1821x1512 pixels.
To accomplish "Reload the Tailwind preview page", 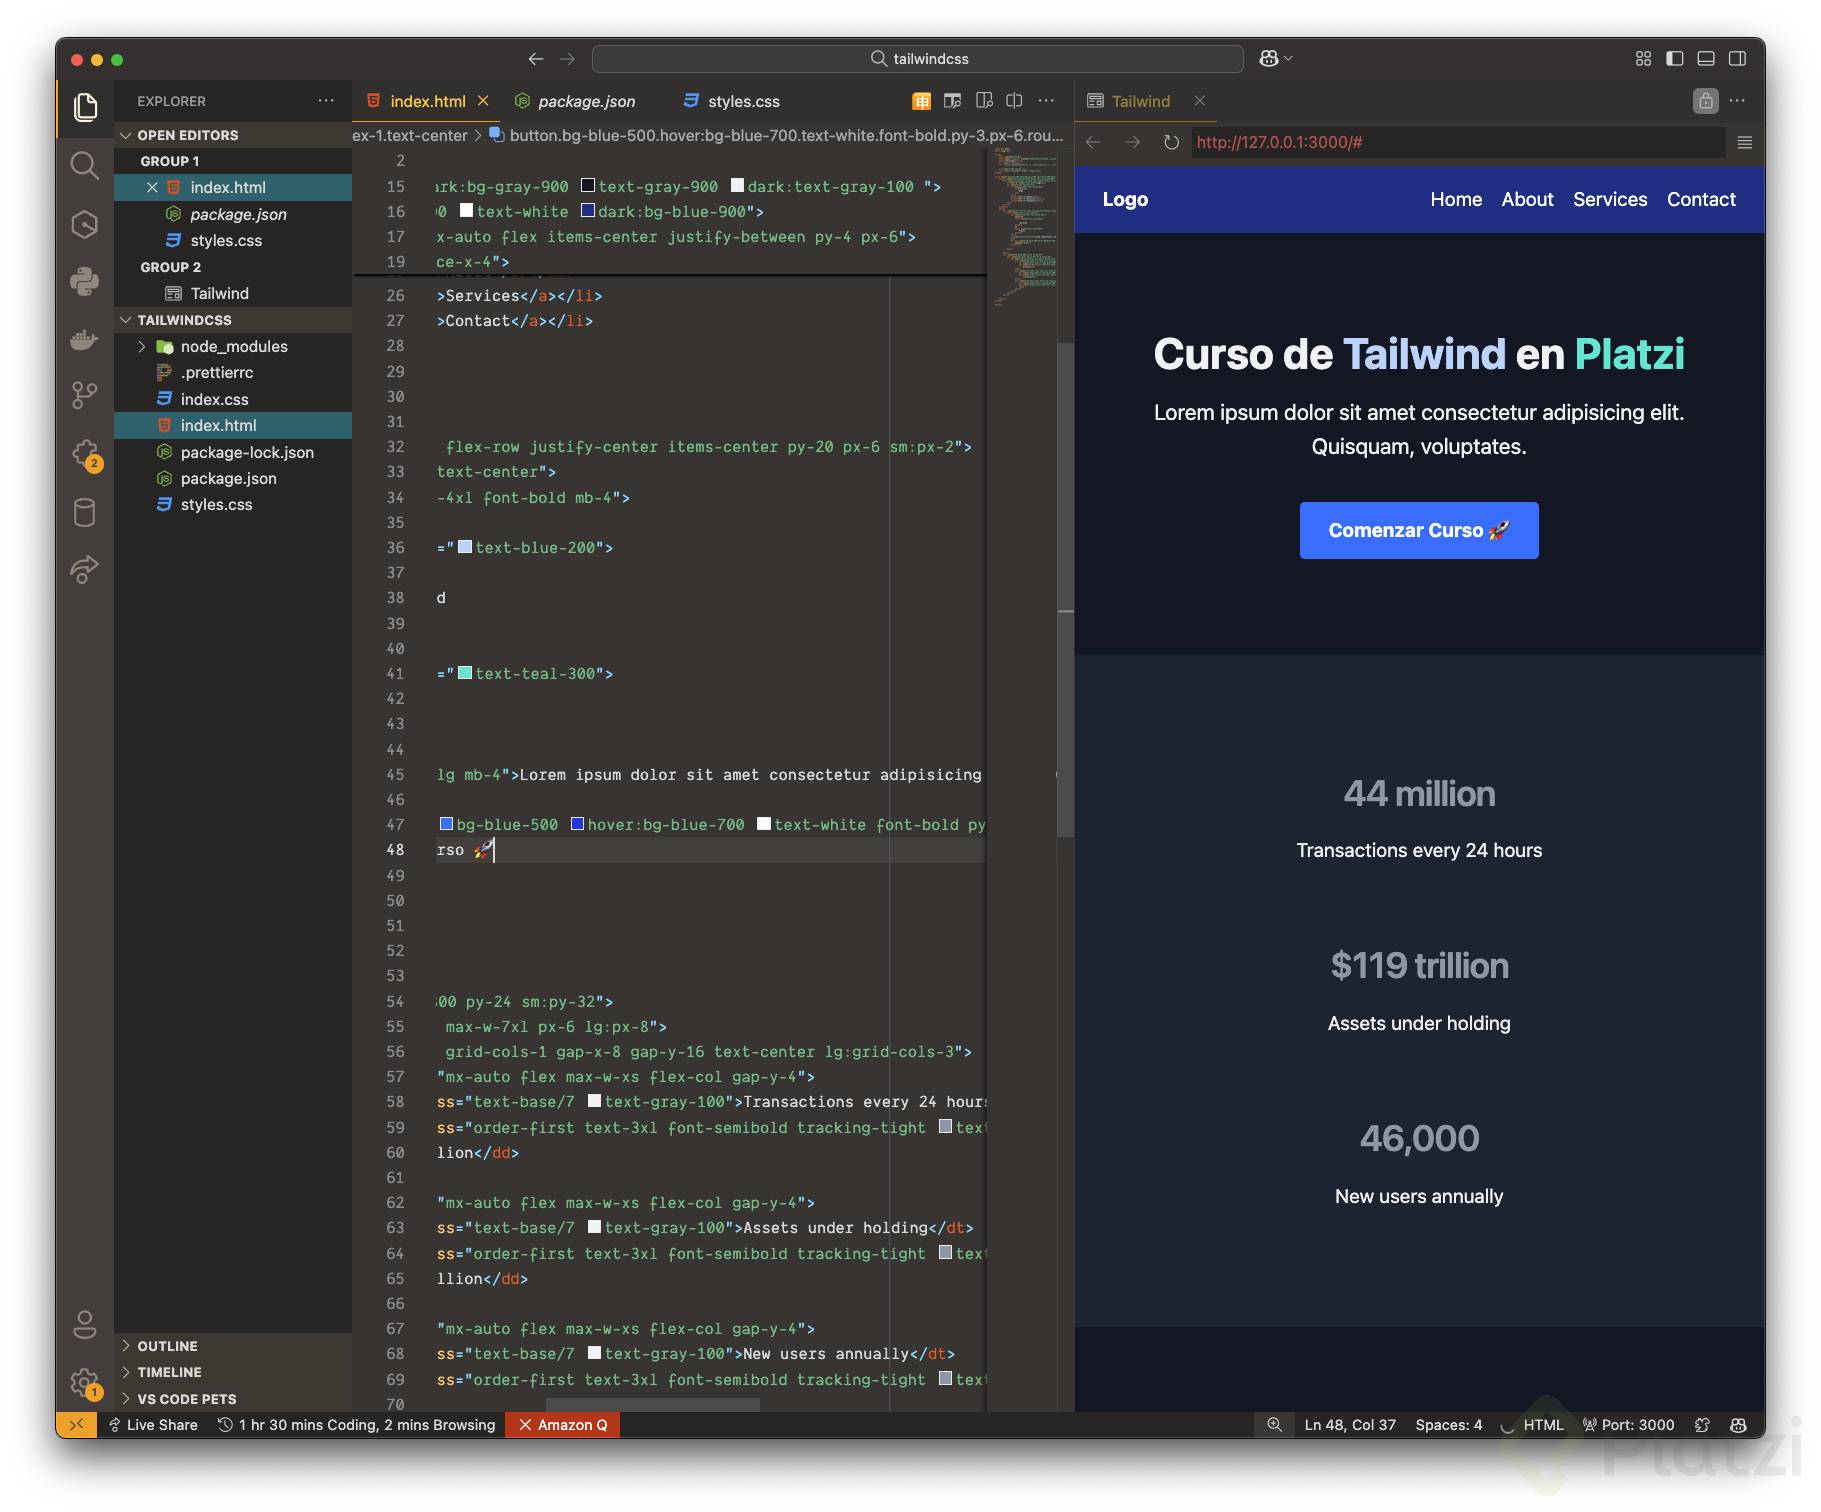I will click(x=1171, y=142).
